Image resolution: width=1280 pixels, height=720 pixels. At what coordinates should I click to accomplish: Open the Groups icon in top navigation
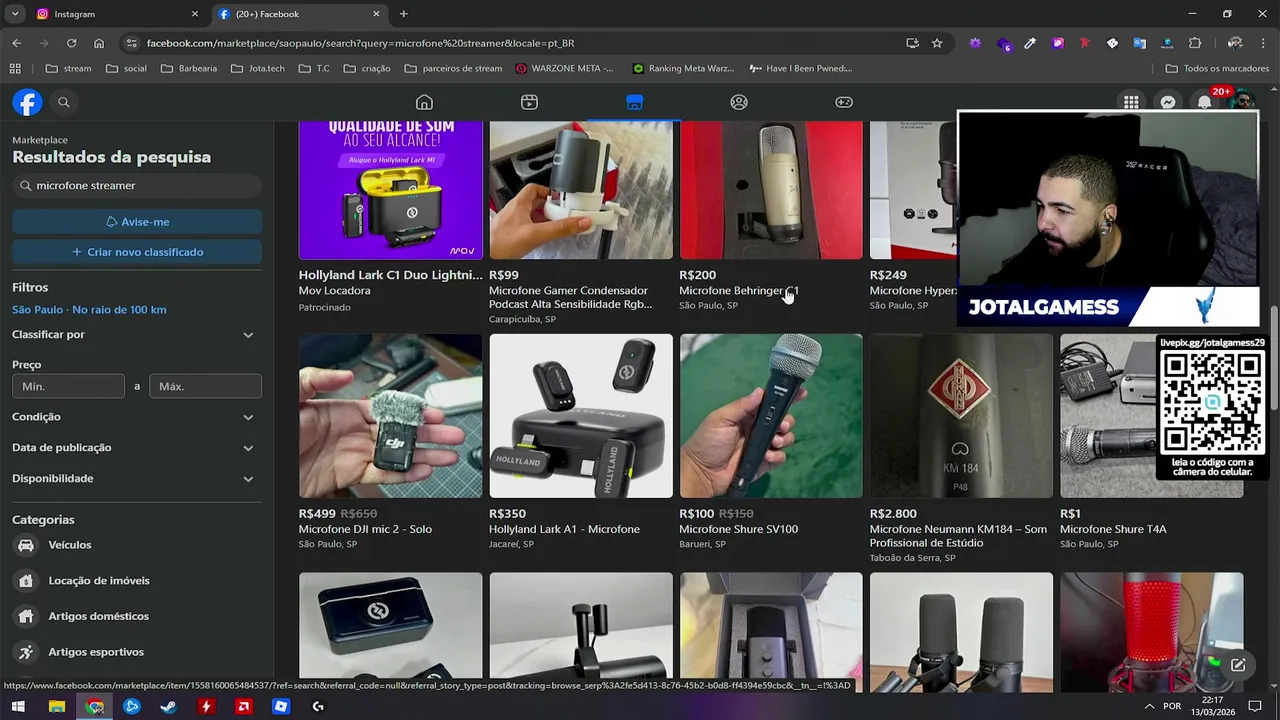(x=739, y=102)
